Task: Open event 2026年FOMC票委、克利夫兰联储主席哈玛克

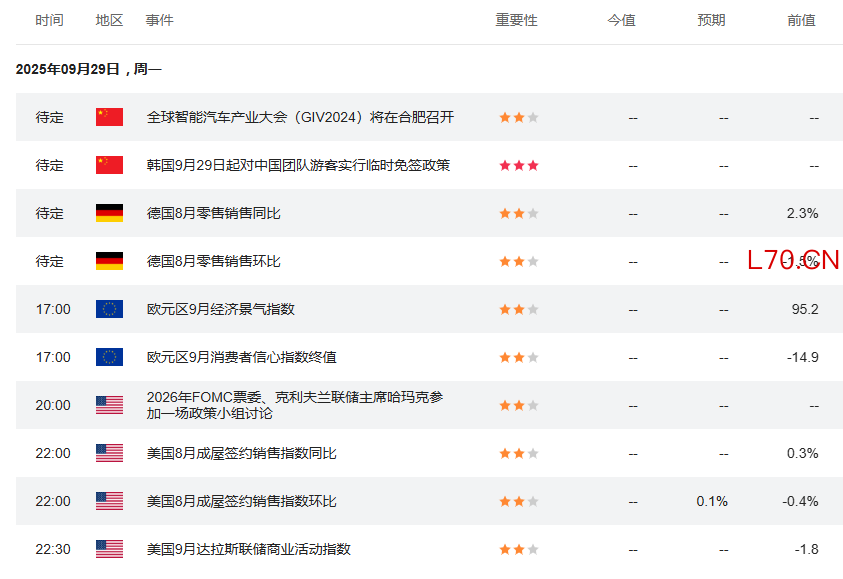Action: (295, 405)
